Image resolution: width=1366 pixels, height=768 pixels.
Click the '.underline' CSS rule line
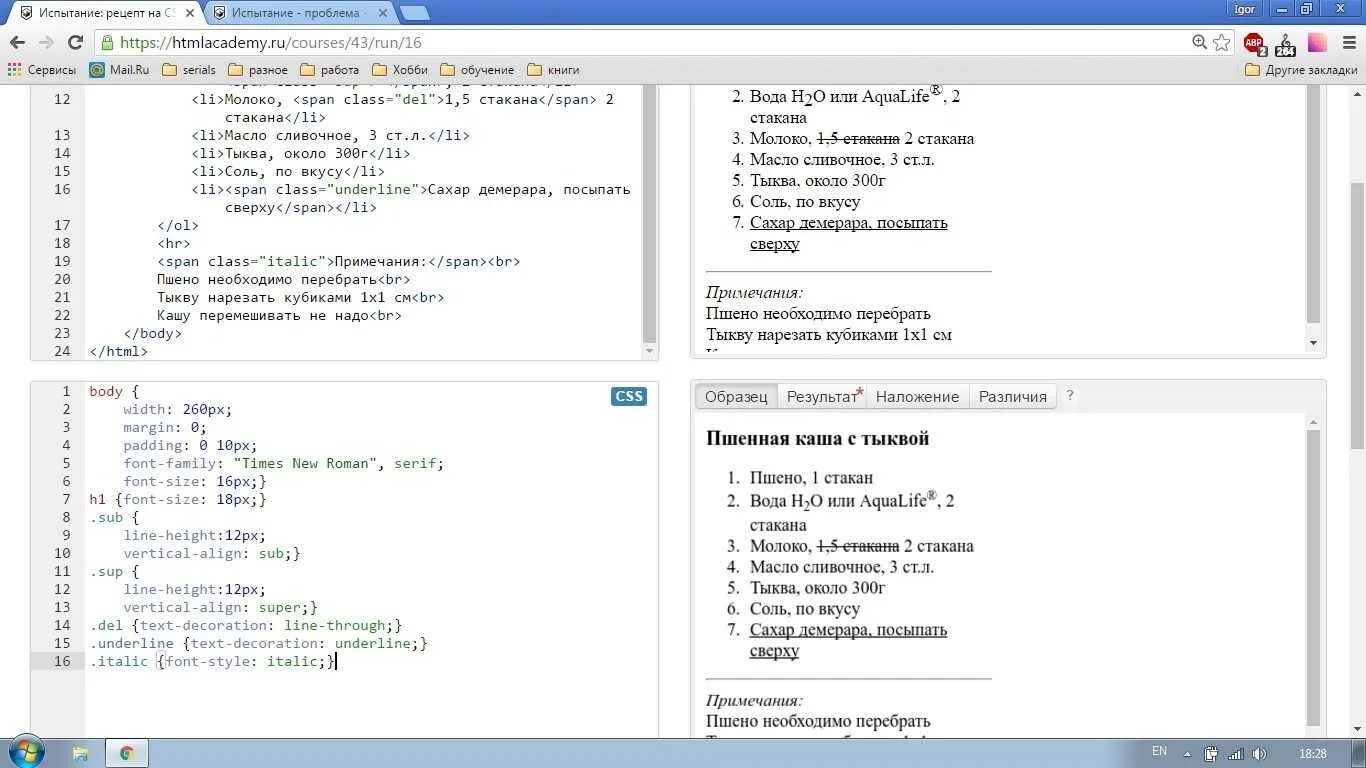pos(258,643)
